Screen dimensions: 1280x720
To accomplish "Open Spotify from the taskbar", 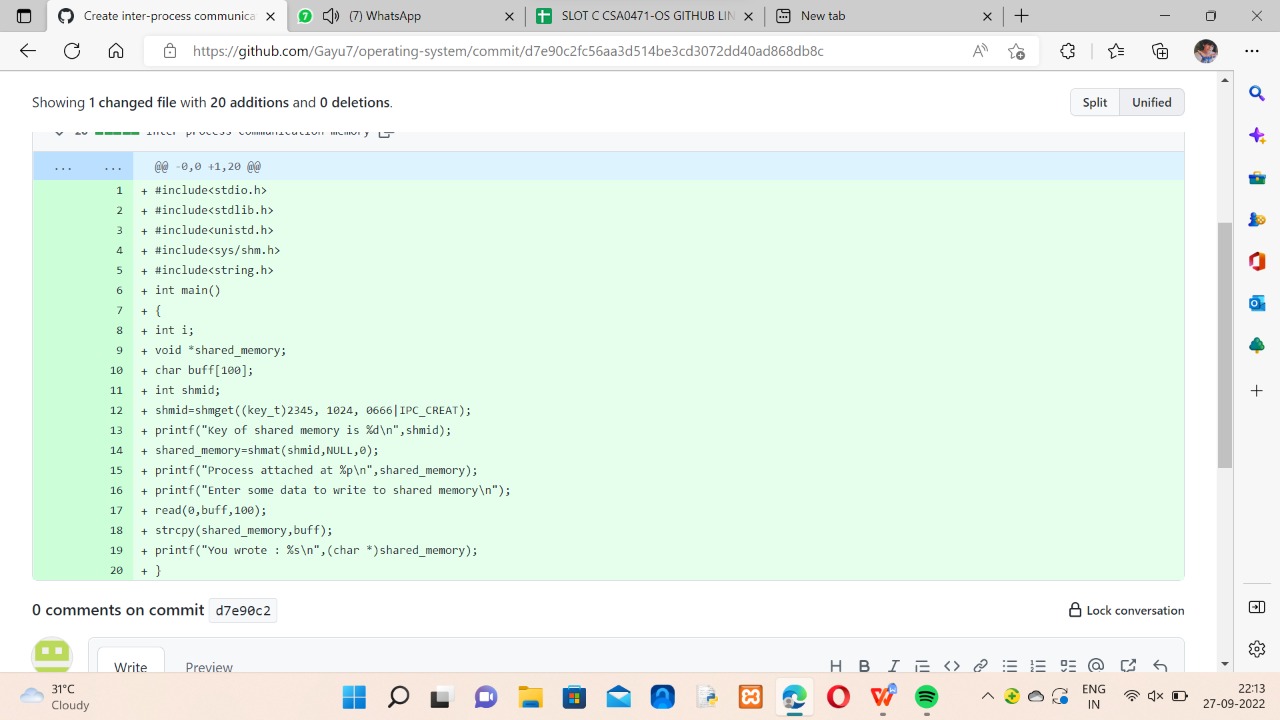I will (x=927, y=696).
